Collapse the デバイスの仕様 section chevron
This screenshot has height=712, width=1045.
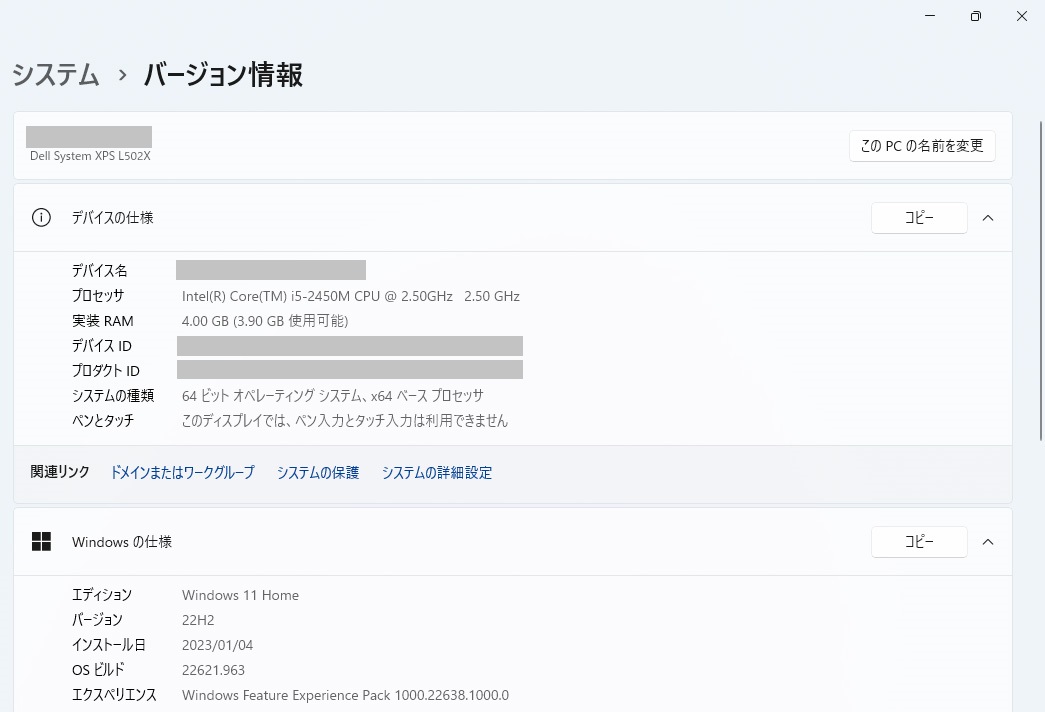(x=988, y=218)
